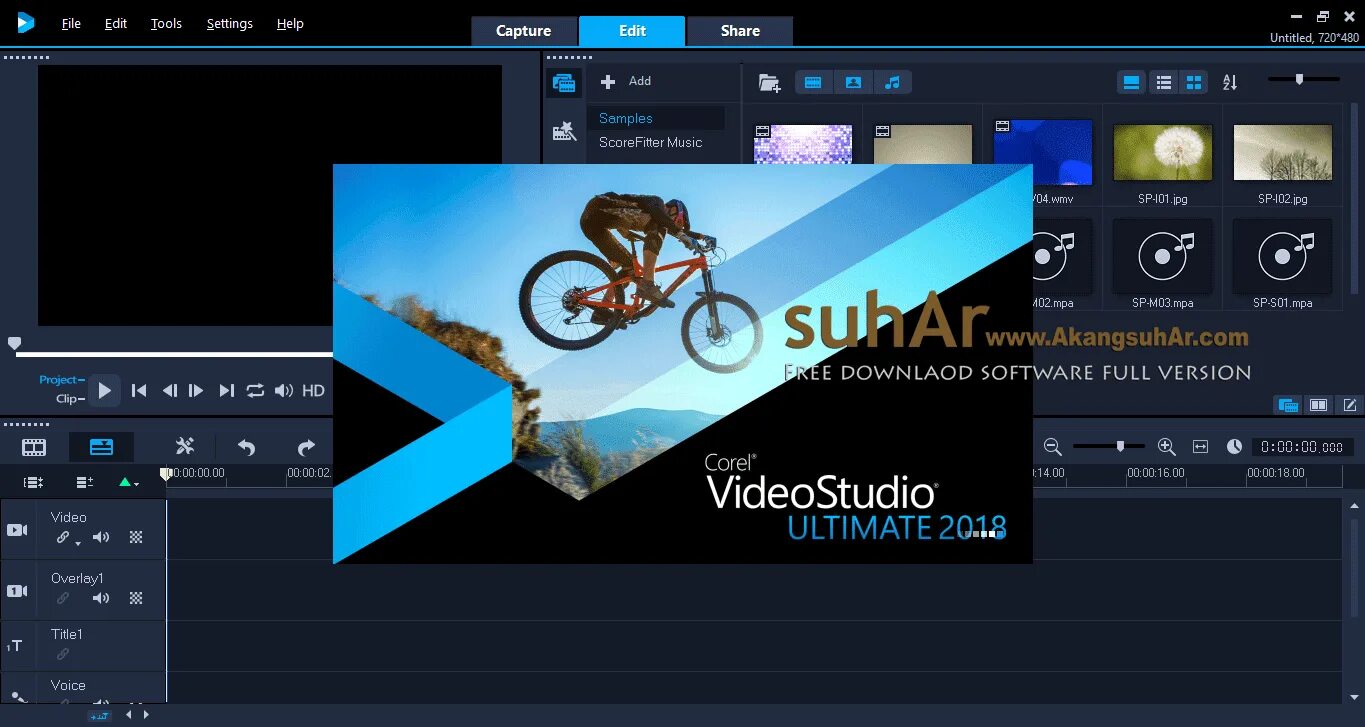Open the options panel edit icon
This screenshot has height=727, width=1365.
click(x=1350, y=405)
